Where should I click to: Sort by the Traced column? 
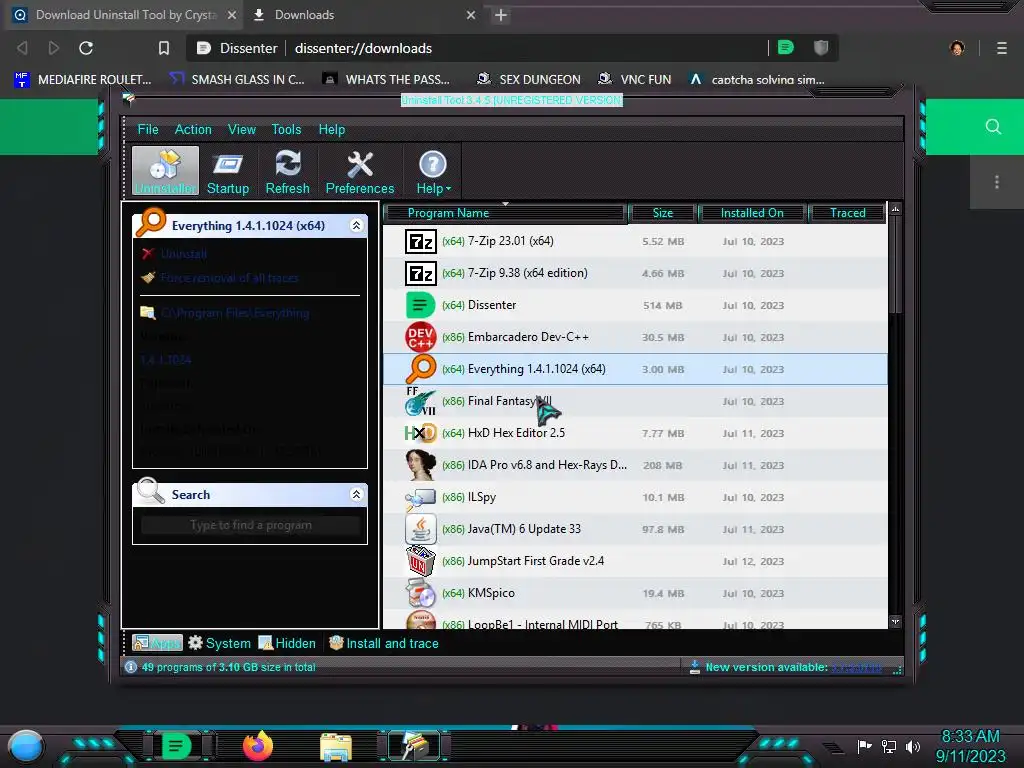pos(847,213)
